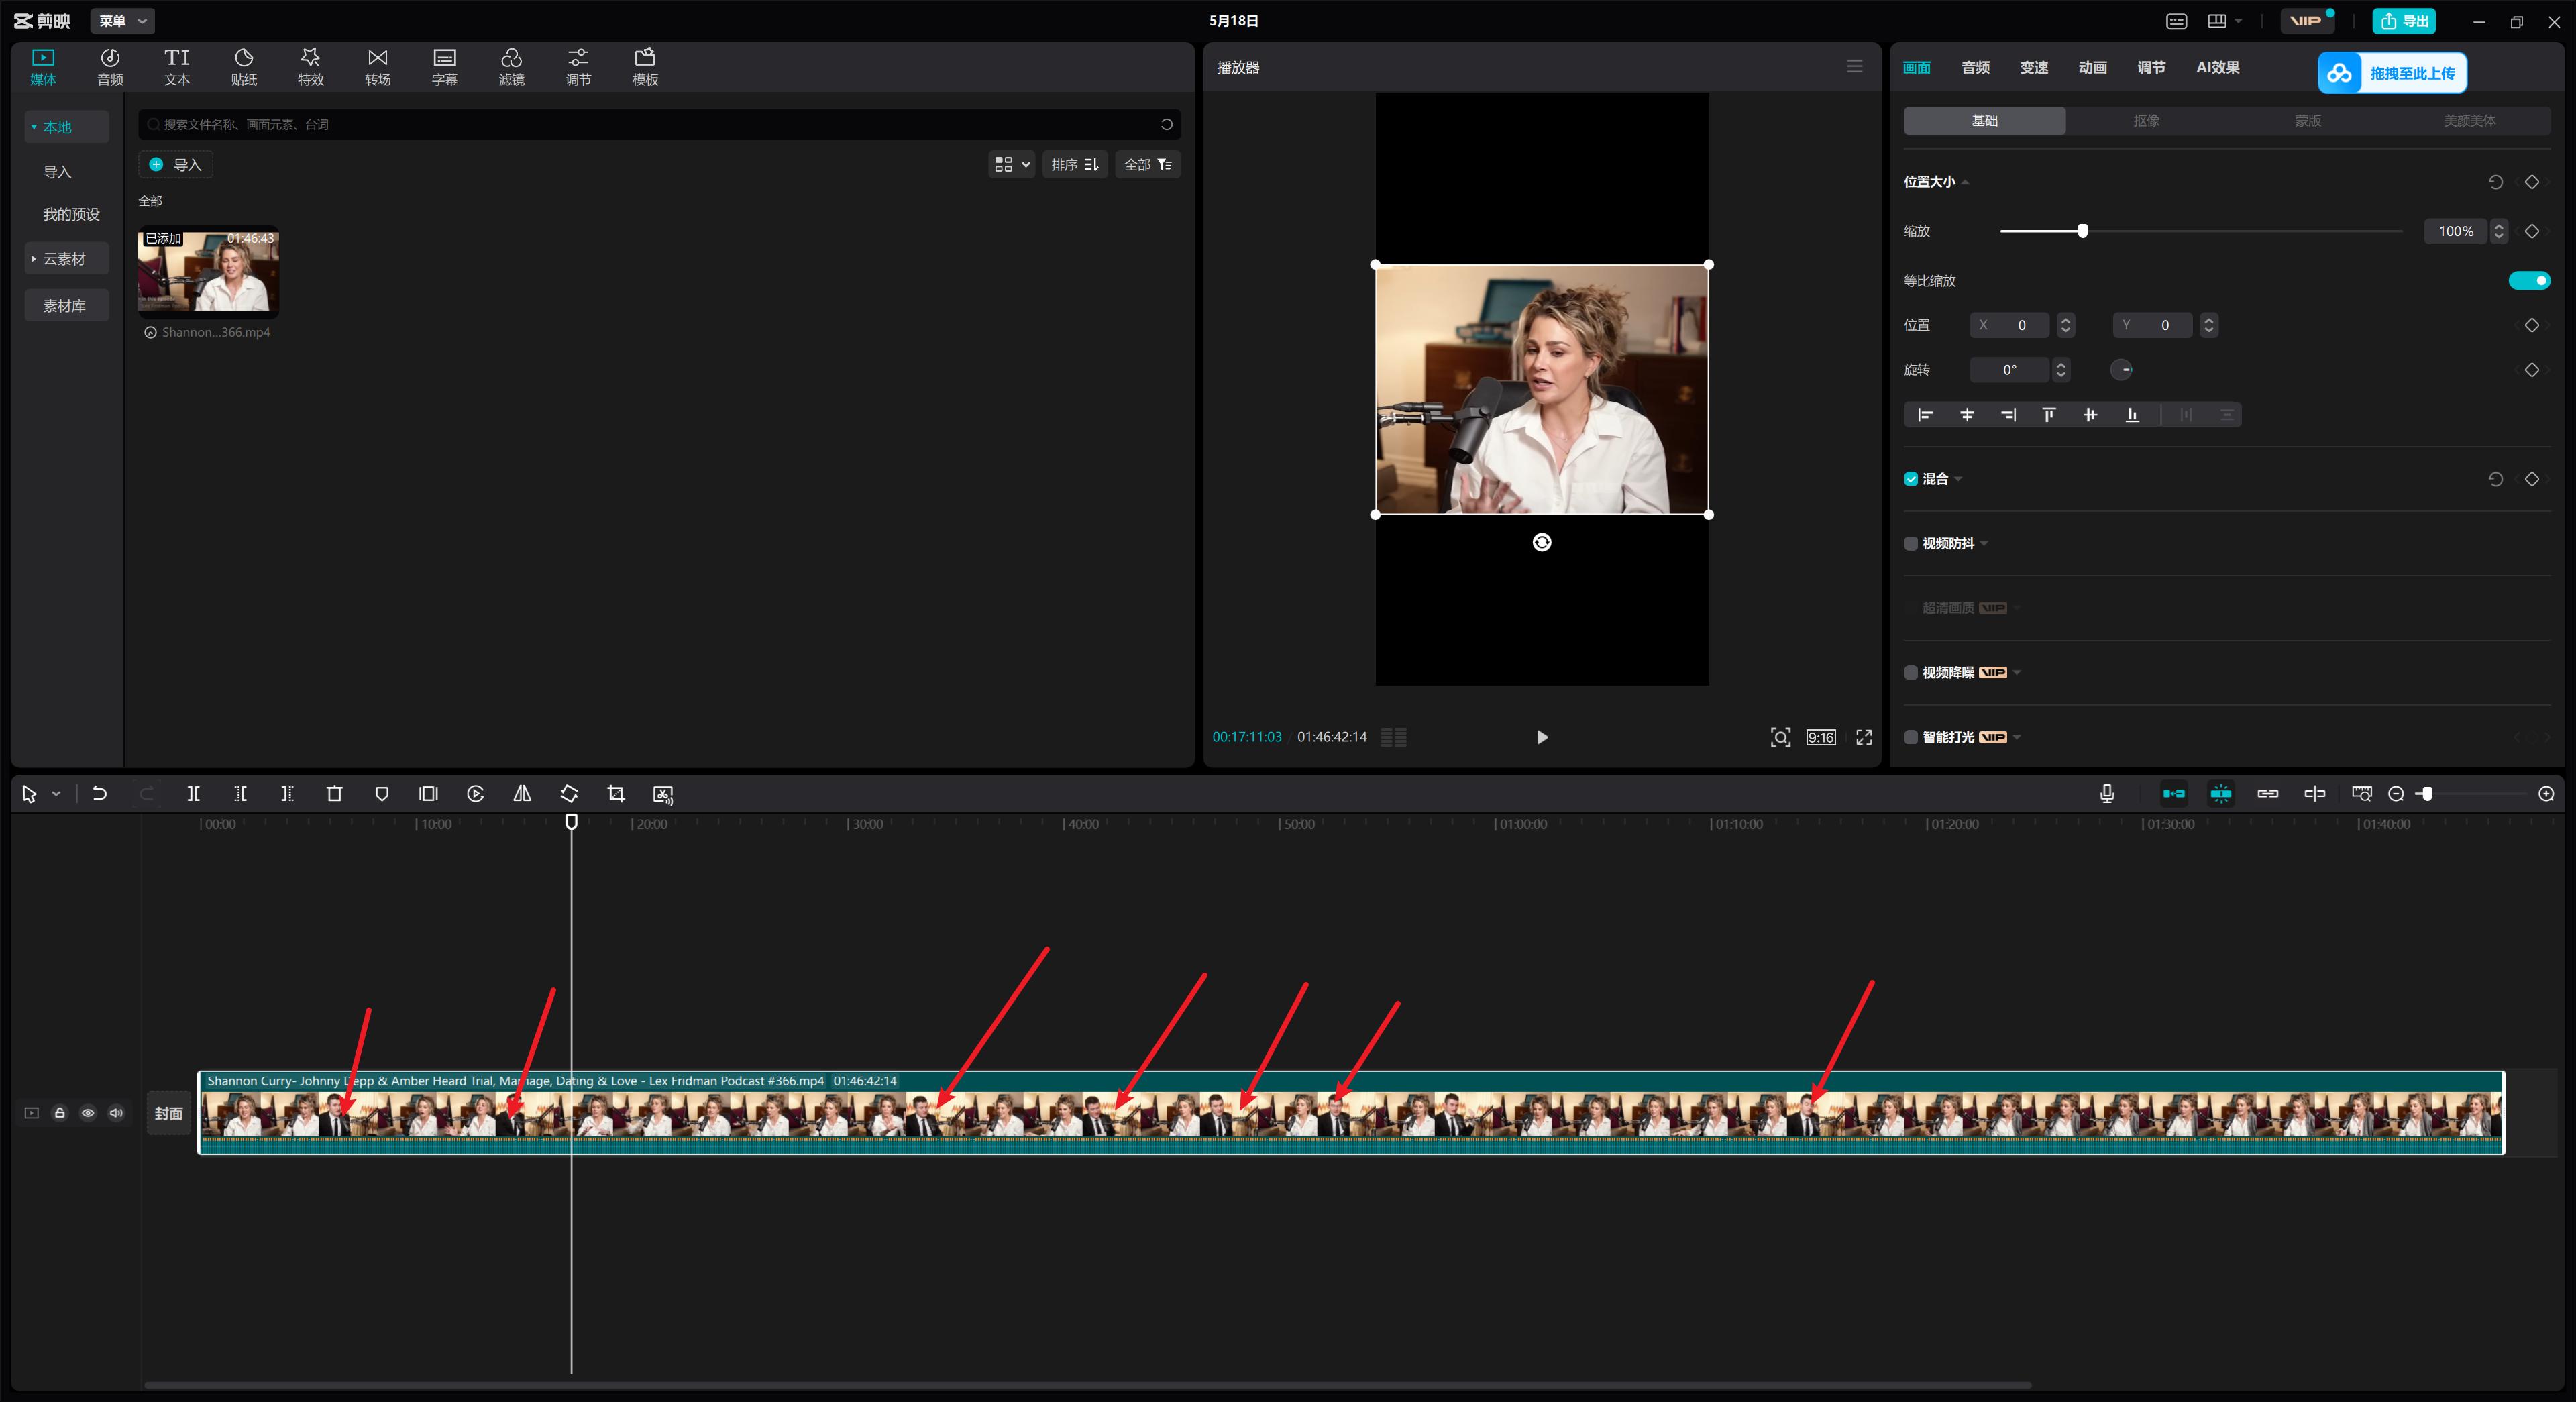Image resolution: width=2576 pixels, height=1402 pixels.
Task: Open the 菜单 dropdown menu
Action: point(122,20)
